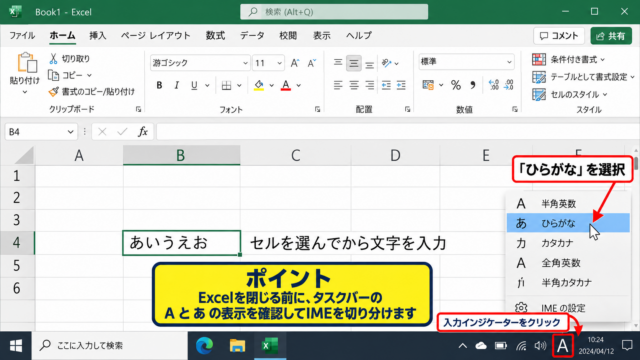Decrease font size with smaller A icon
The width and height of the screenshot is (640, 360).
[312, 63]
